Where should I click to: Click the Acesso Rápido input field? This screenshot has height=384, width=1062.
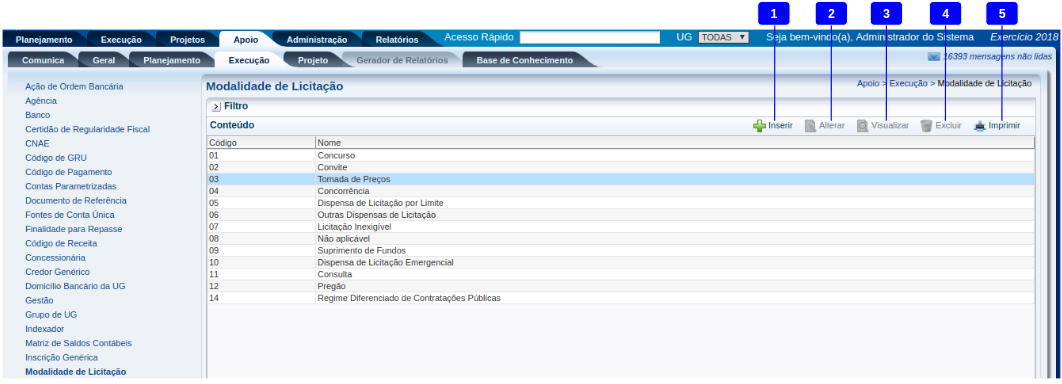[x=589, y=37]
